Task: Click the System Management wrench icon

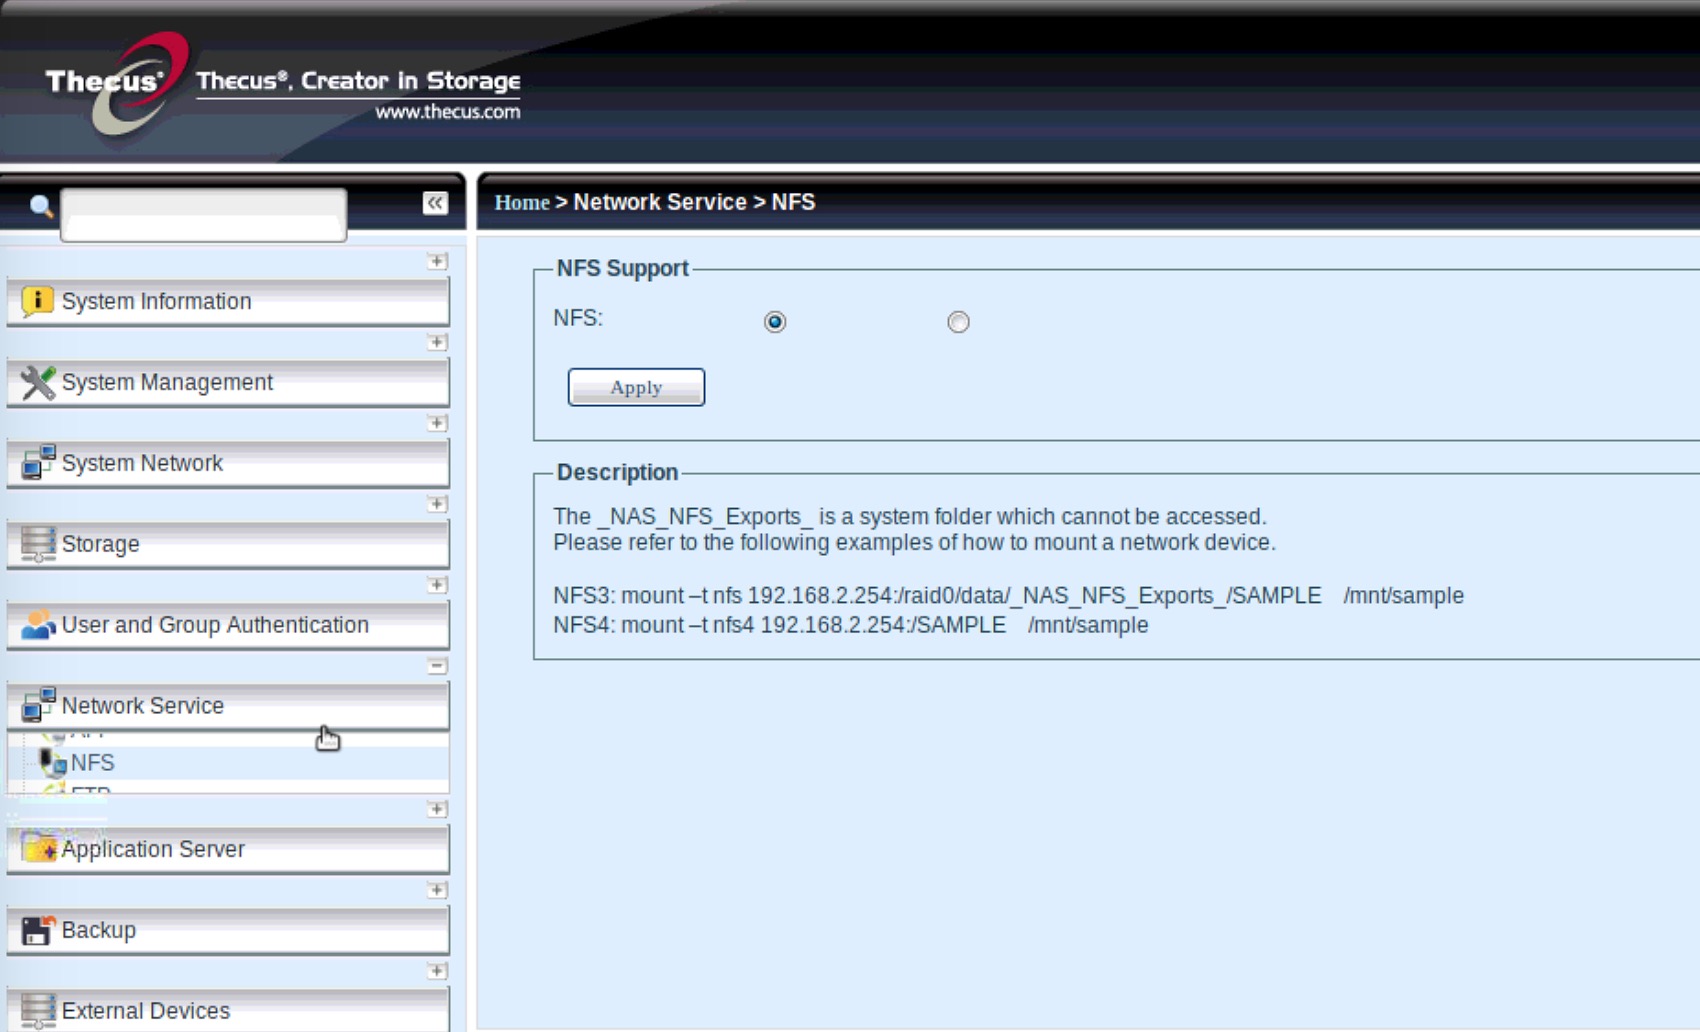Action: (x=37, y=382)
